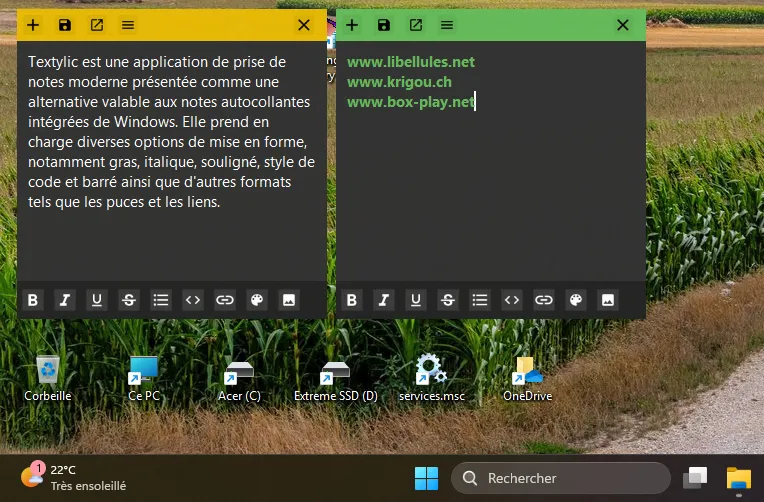Create a new note from the yellow note
Image resolution: width=764 pixels, height=502 pixels.
point(33,25)
